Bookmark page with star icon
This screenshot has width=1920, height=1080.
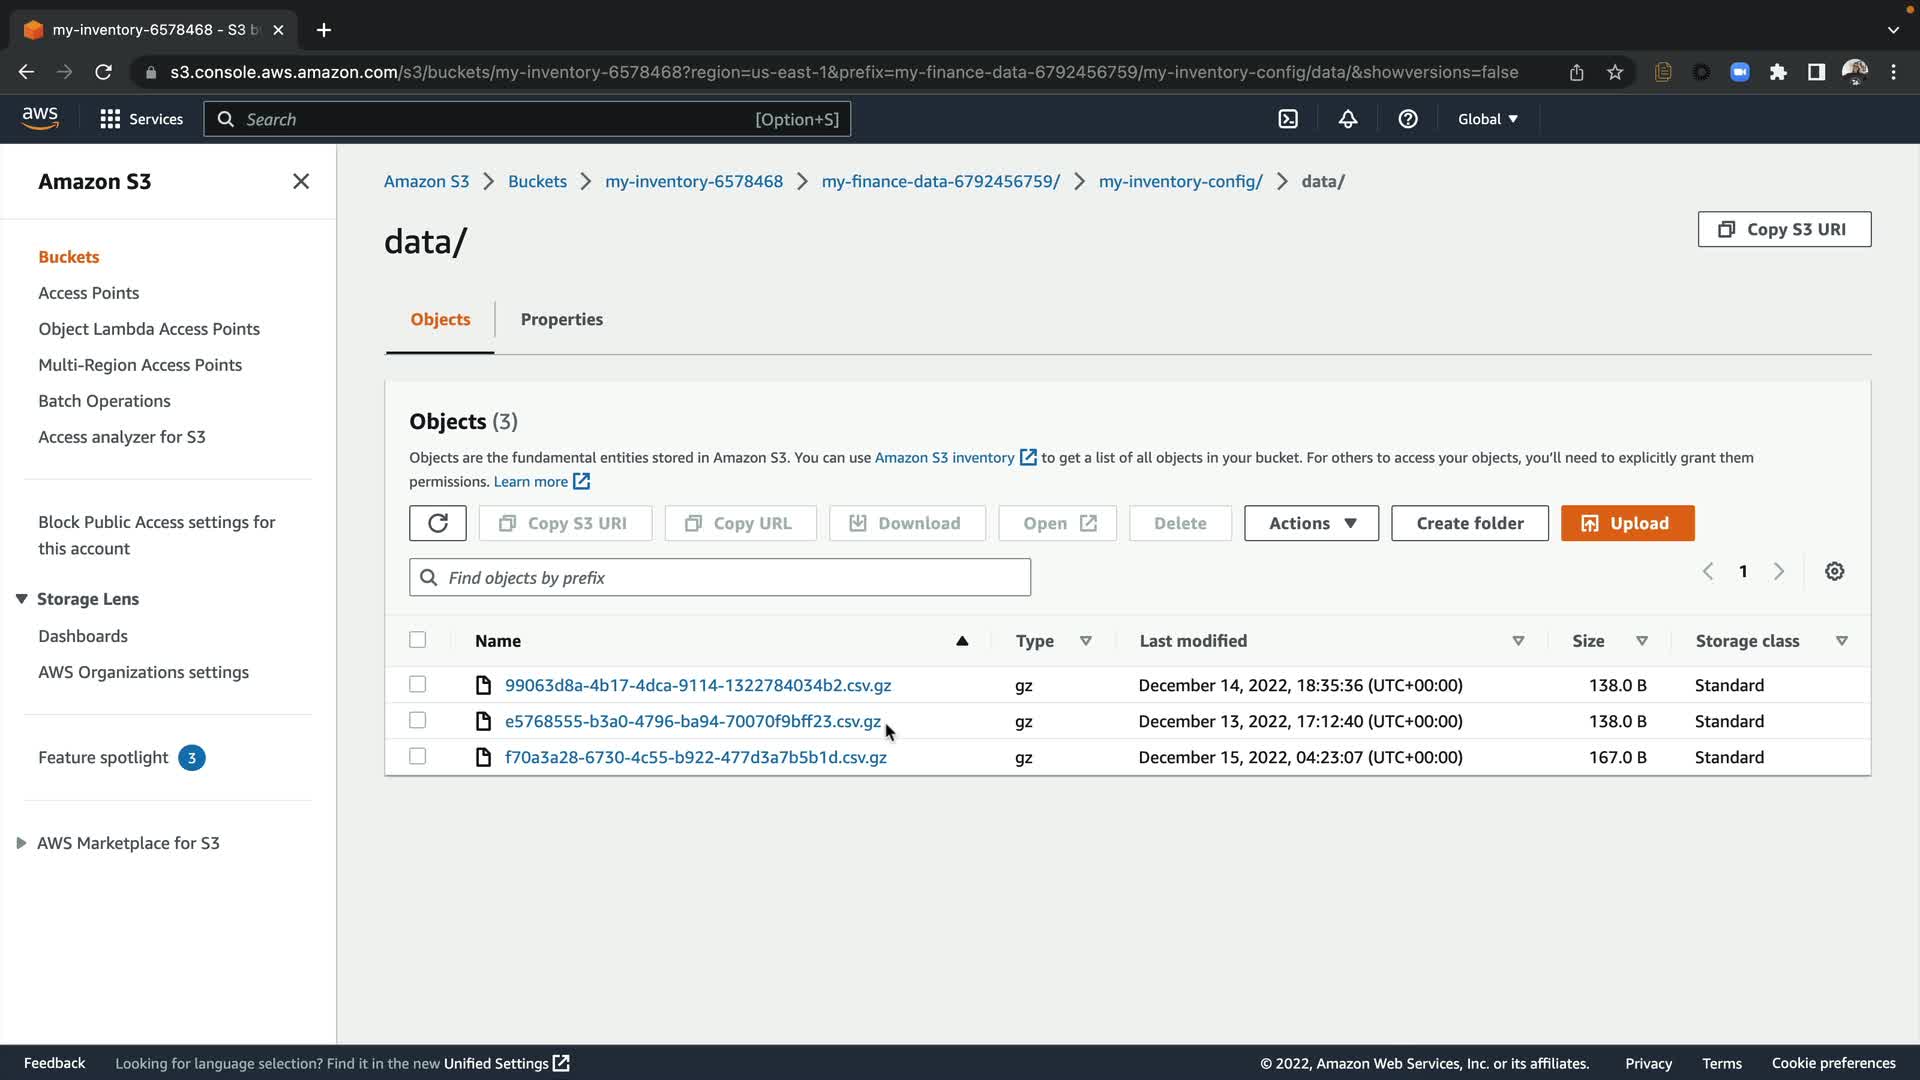1615,72
